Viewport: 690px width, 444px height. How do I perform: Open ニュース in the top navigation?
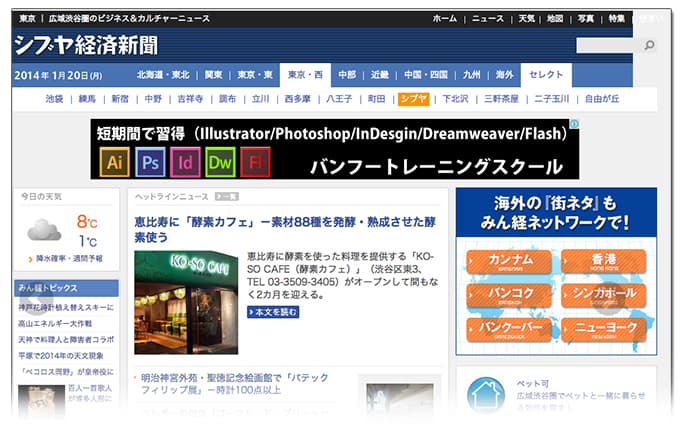(x=488, y=18)
